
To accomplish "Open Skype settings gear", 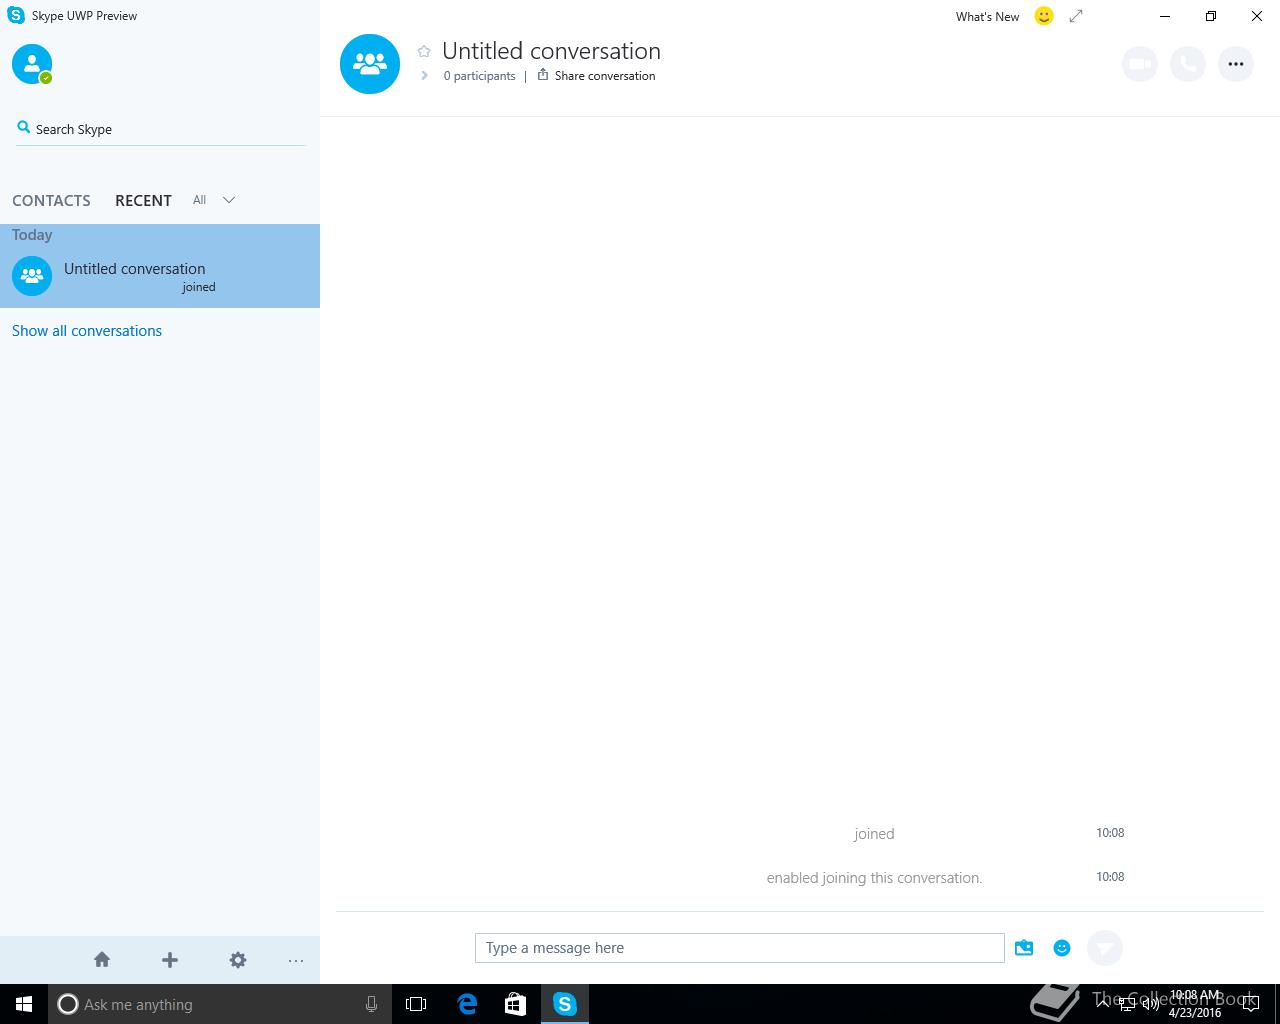I will (238, 960).
